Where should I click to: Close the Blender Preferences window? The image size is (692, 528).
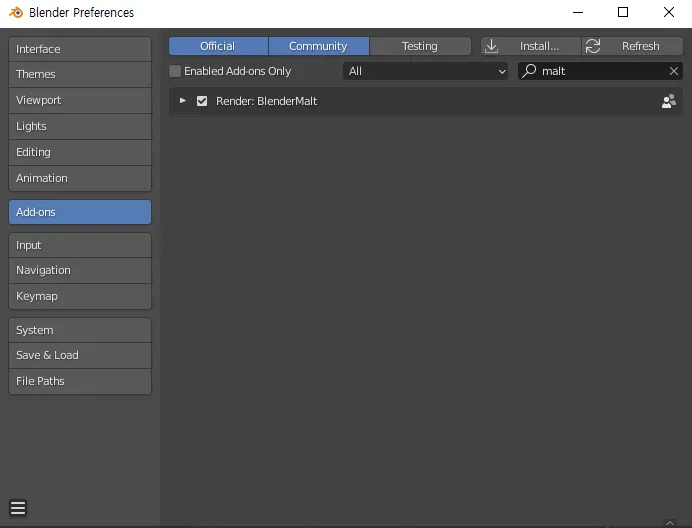pyautogui.click(x=669, y=12)
